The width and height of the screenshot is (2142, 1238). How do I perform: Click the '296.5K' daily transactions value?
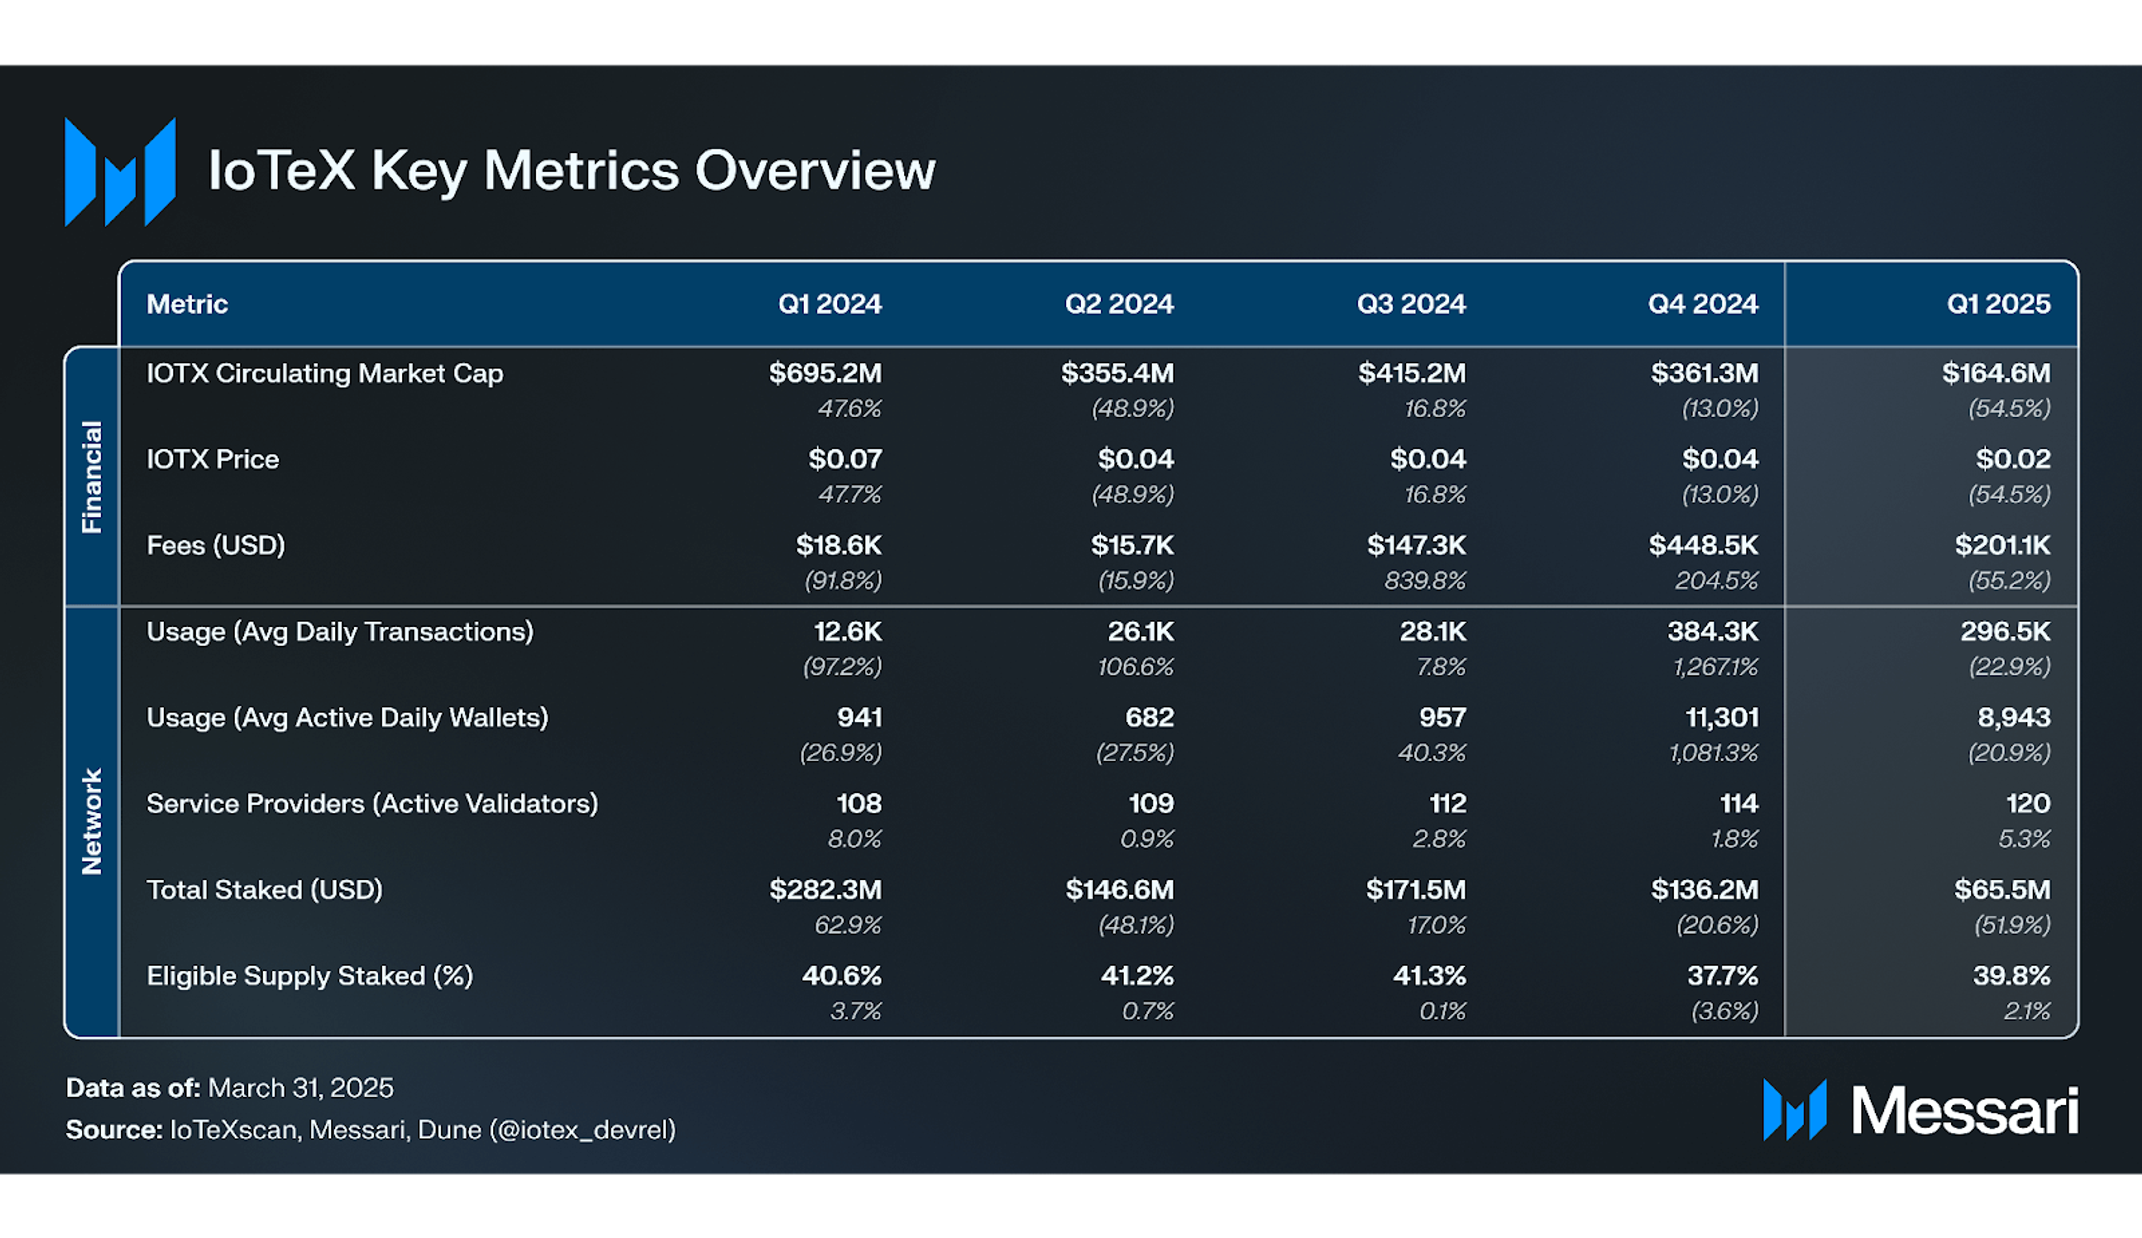pos(2005,632)
